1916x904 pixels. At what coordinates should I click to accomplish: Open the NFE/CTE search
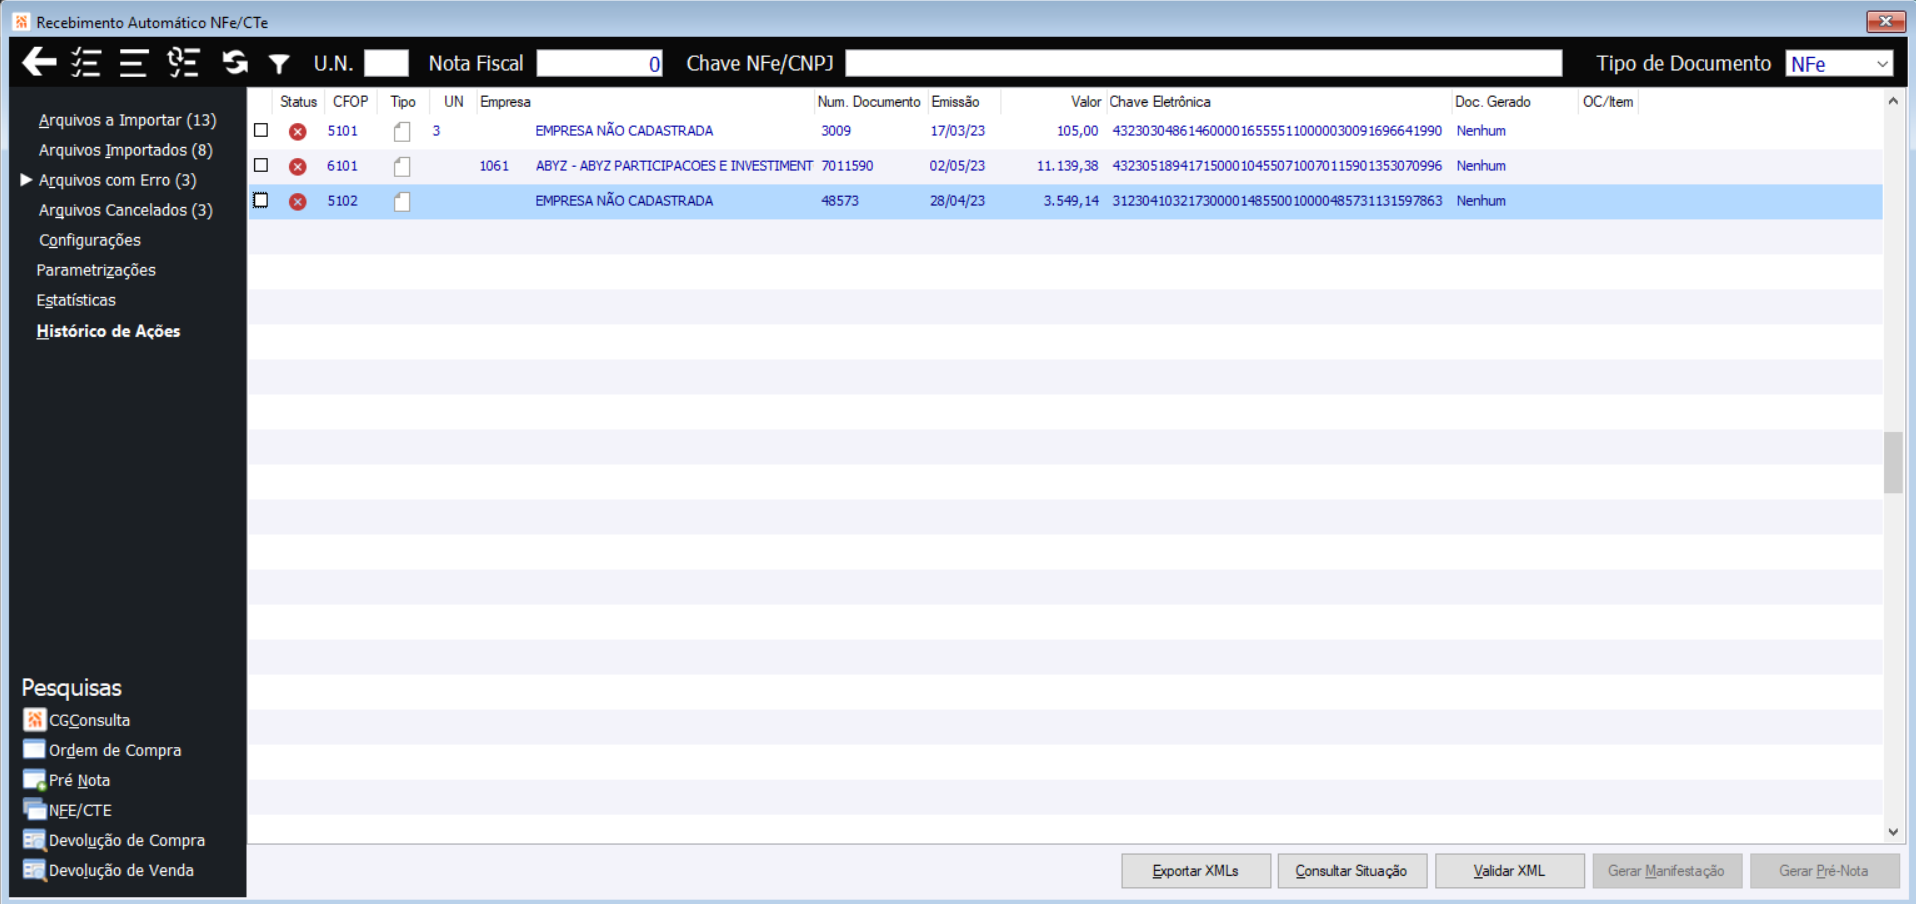click(68, 810)
